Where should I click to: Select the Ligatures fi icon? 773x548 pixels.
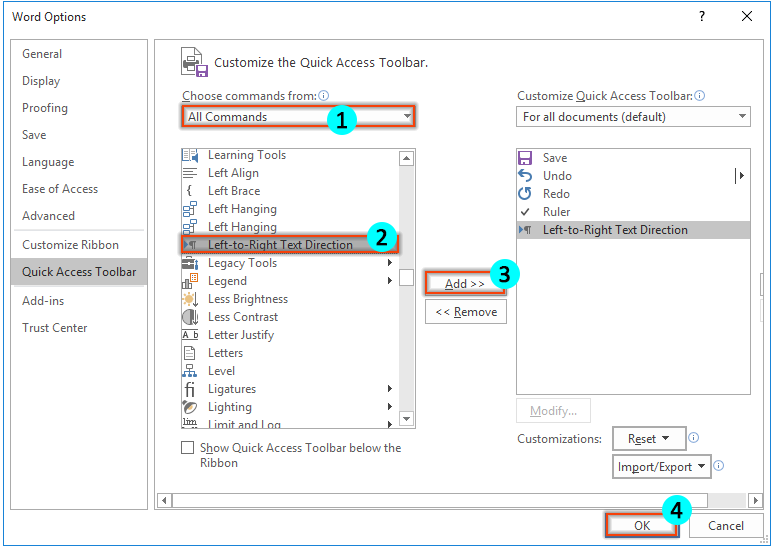[x=190, y=389]
